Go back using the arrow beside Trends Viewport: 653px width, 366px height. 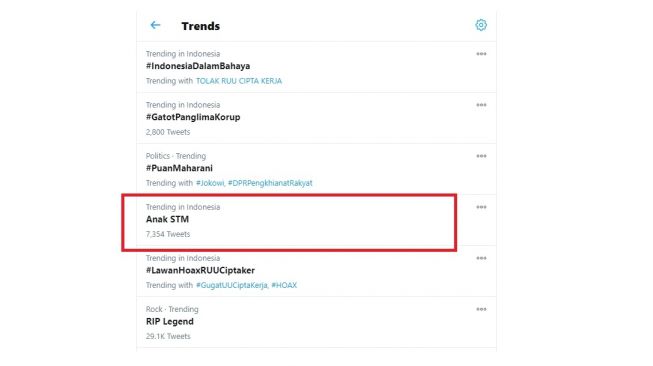pos(155,25)
